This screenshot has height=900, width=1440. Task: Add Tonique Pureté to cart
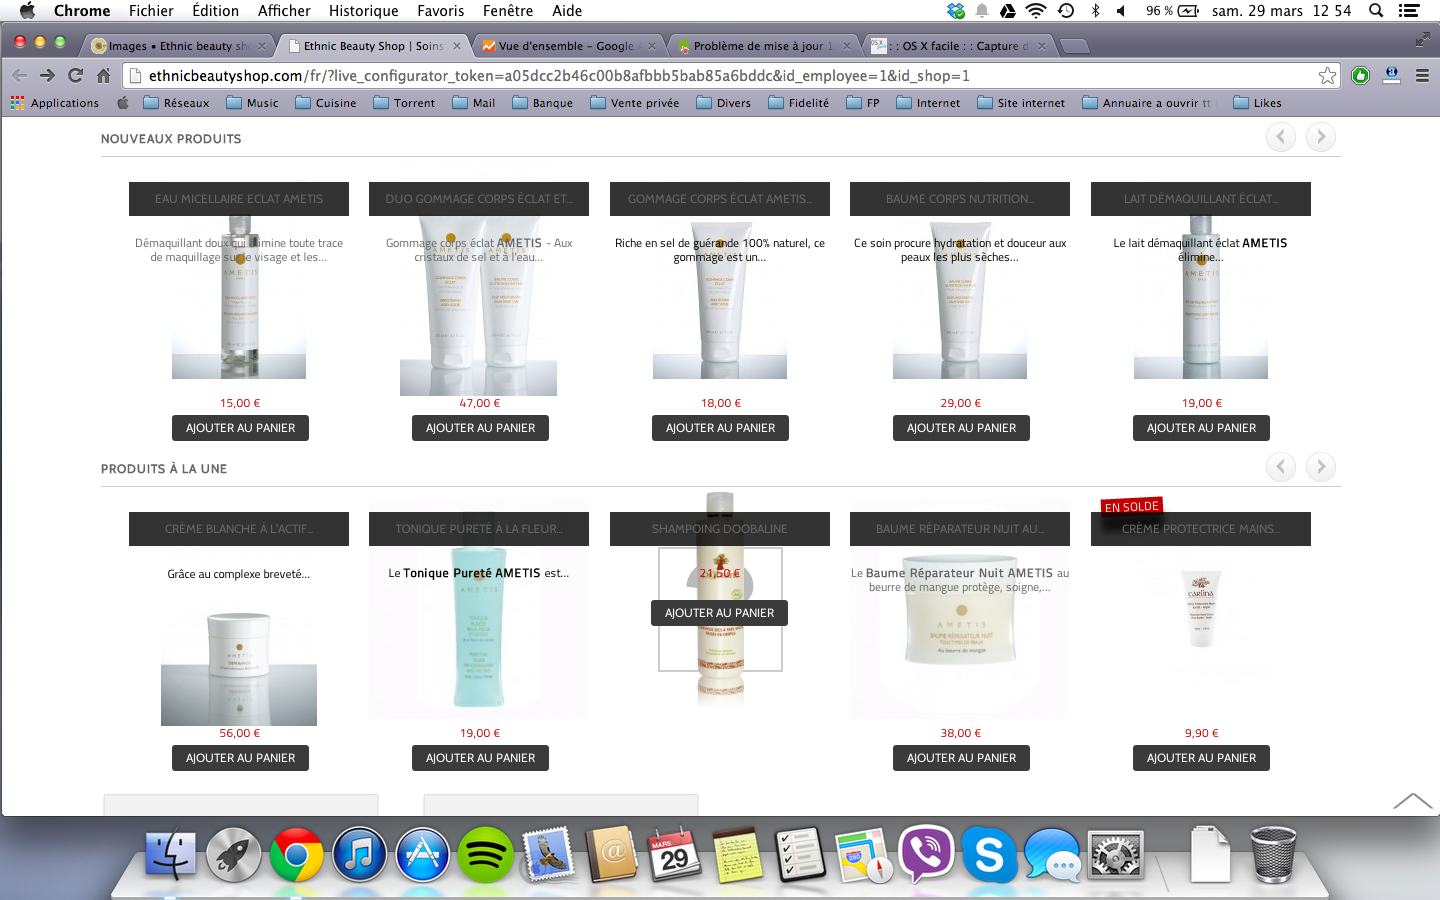(x=480, y=758)
